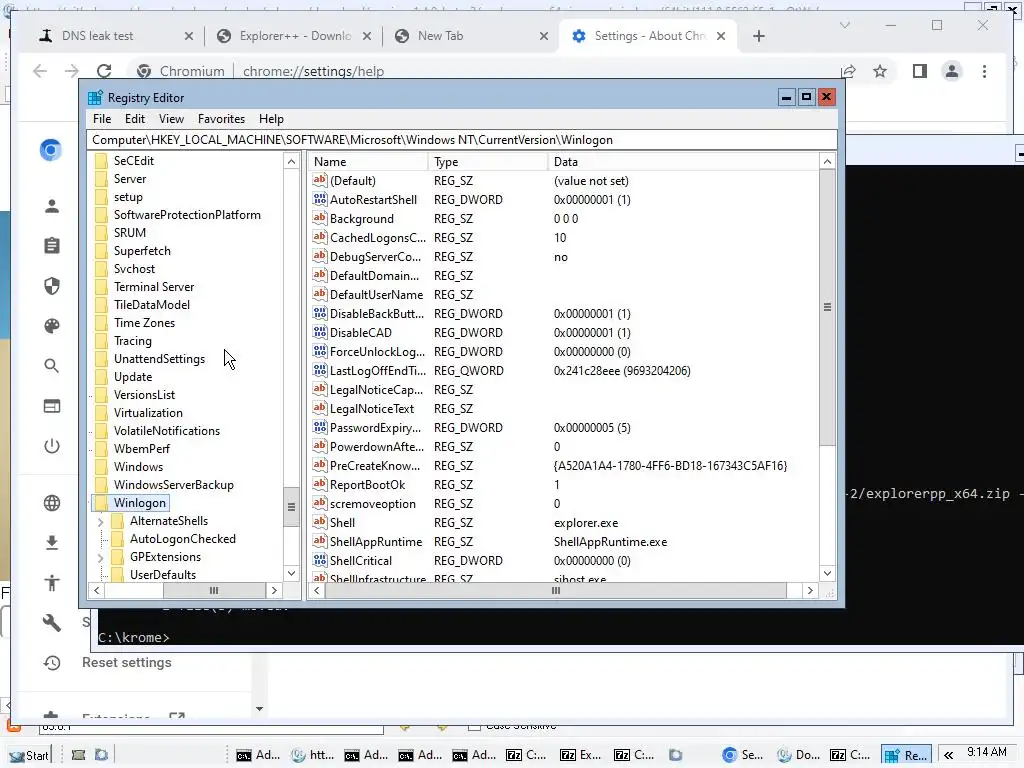This screenshot has width=1024, height=768.
Task: Click the DisableCAD DWORD icon
Action: pos(319,332)
